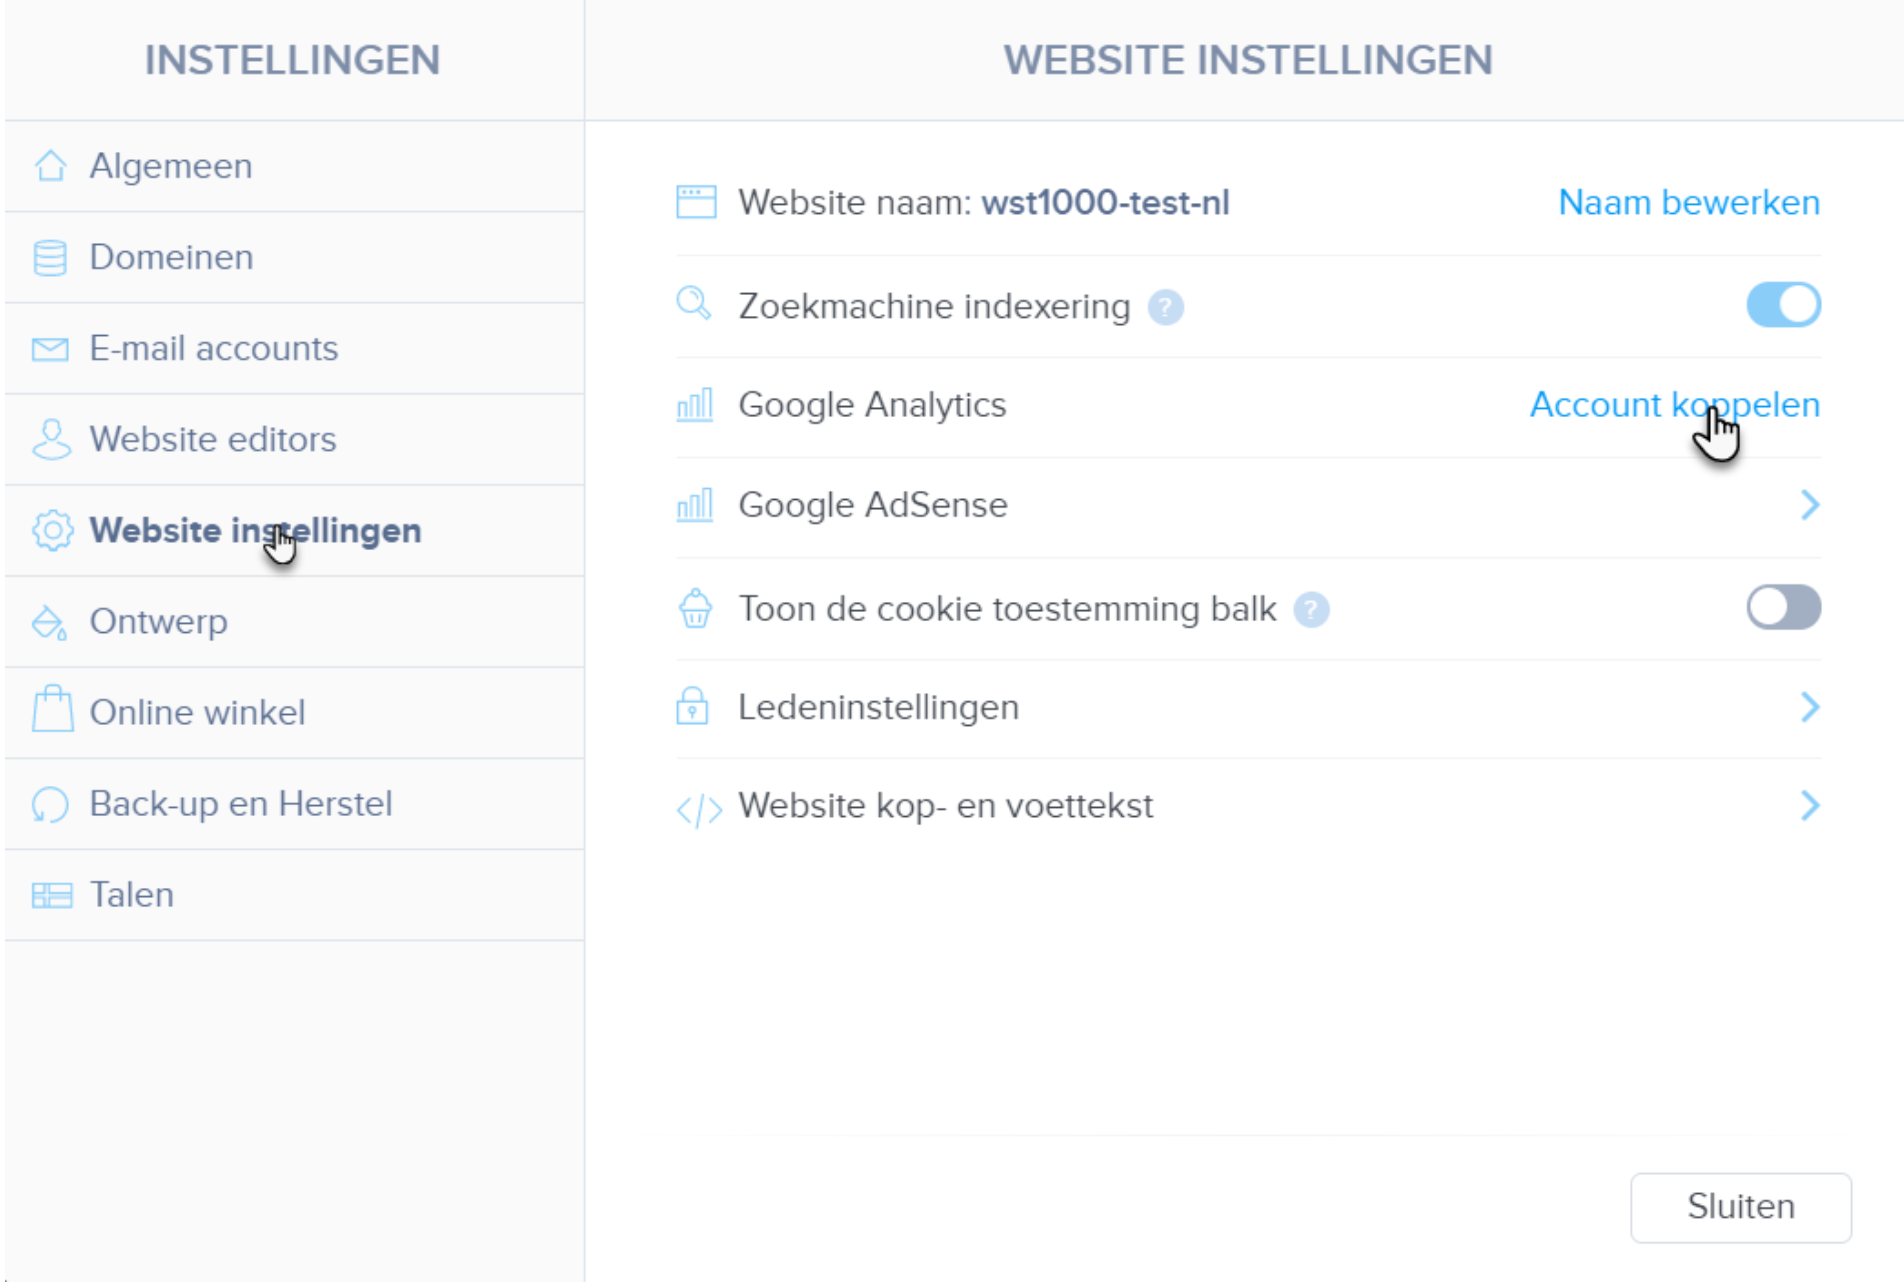Screen dimensions: 1904x1282
Task: Expand Google AdSense settings
Action: (1810, 505)
